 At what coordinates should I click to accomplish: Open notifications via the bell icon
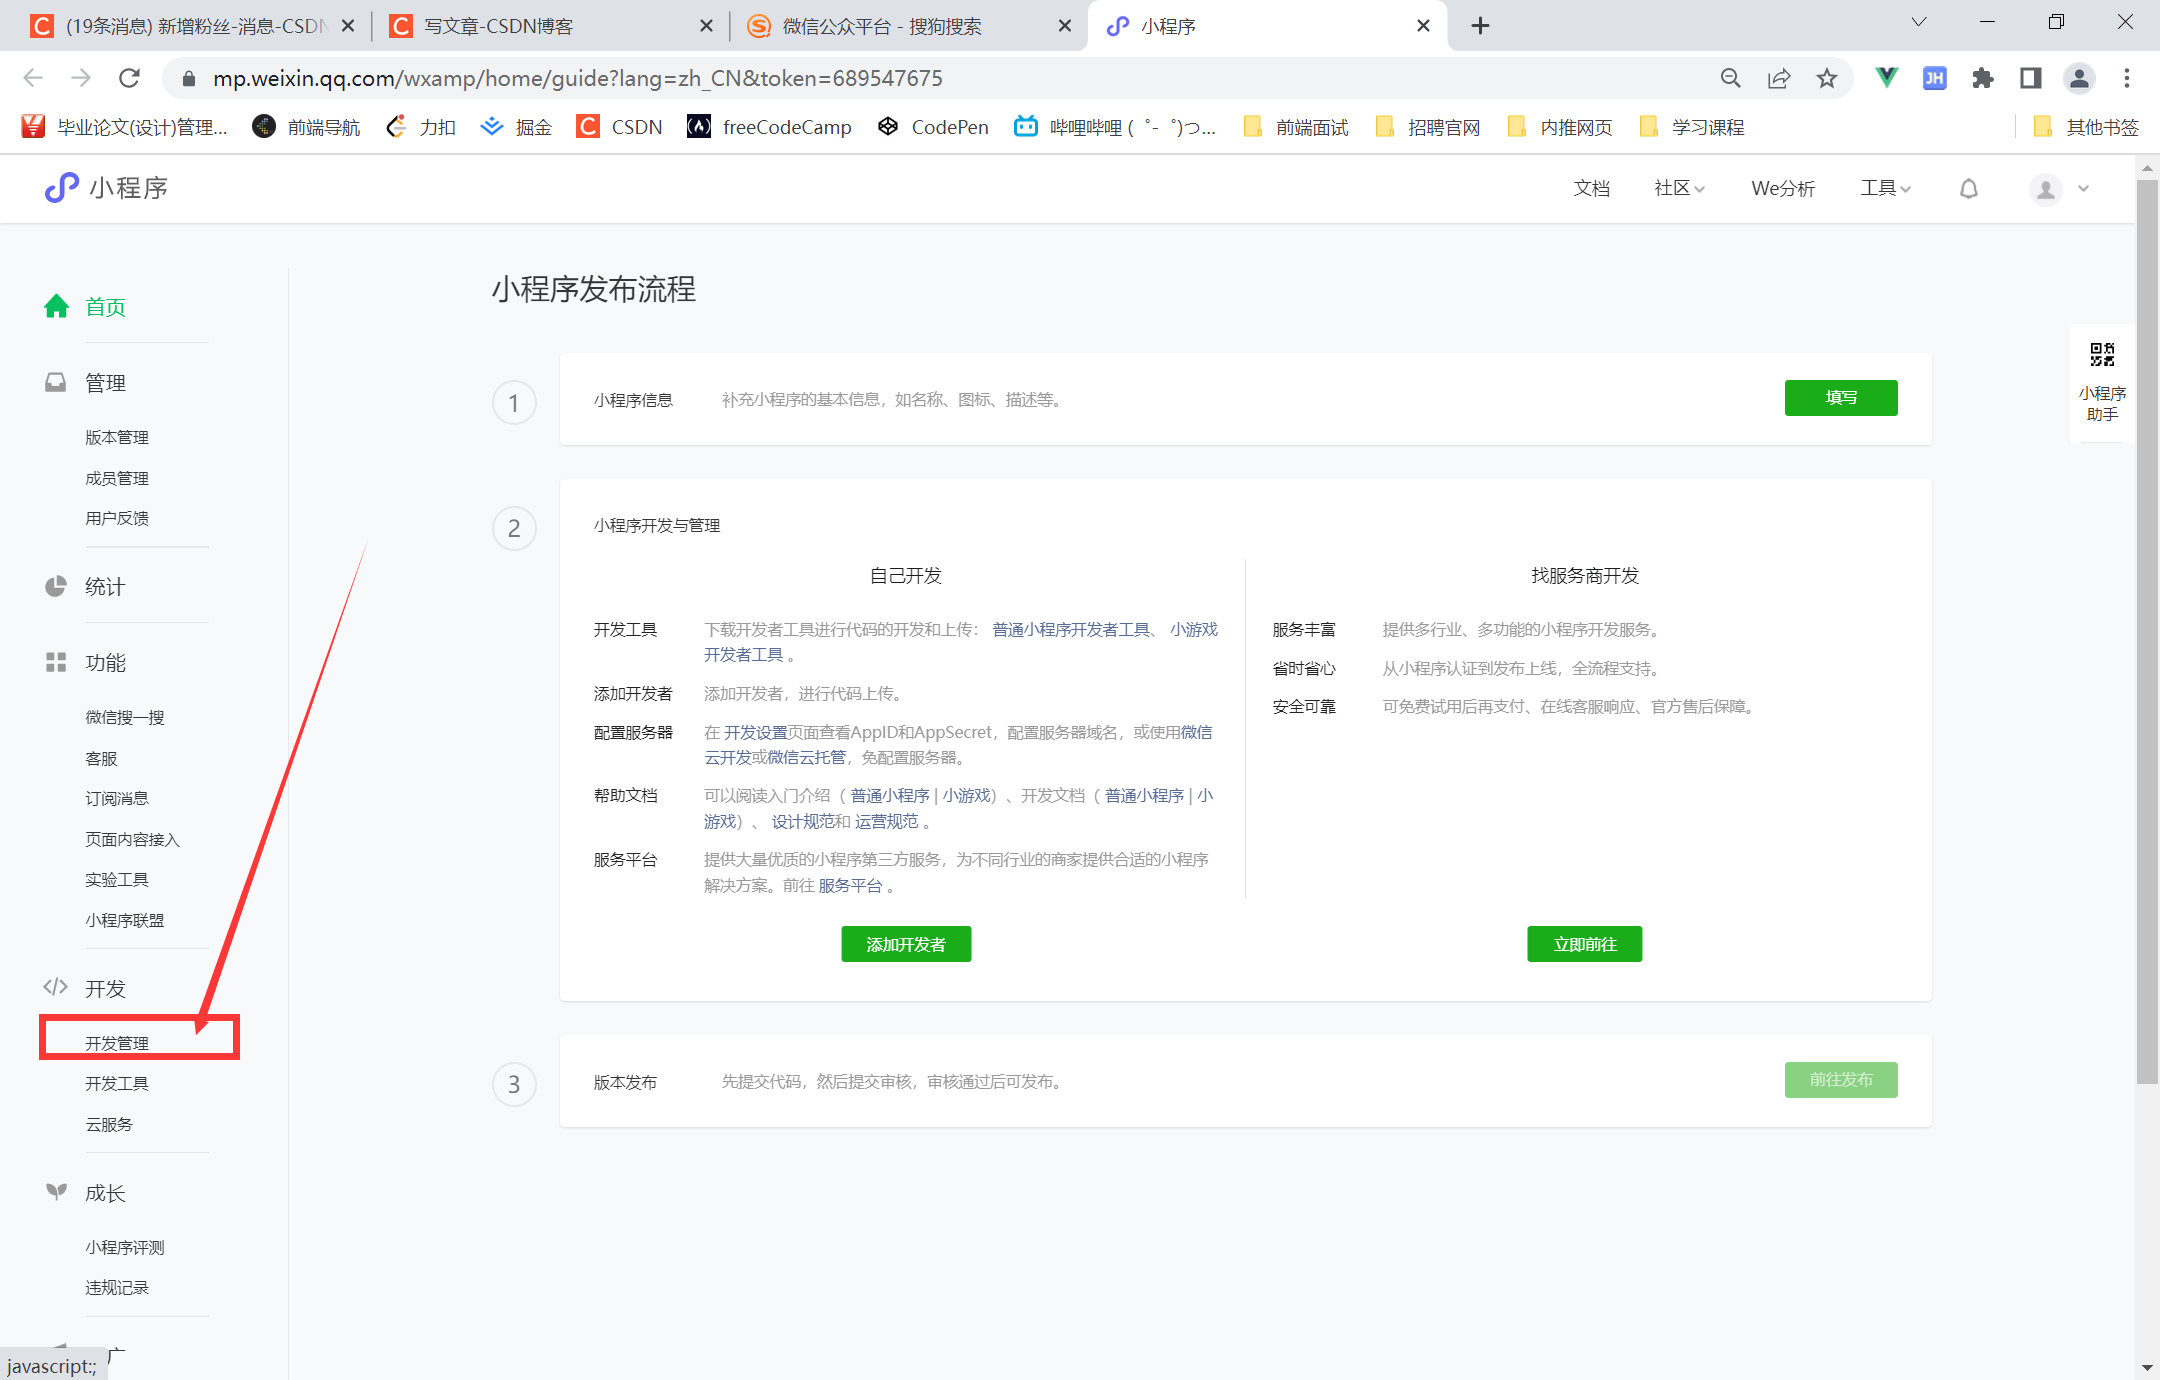tap(1968, 188)
